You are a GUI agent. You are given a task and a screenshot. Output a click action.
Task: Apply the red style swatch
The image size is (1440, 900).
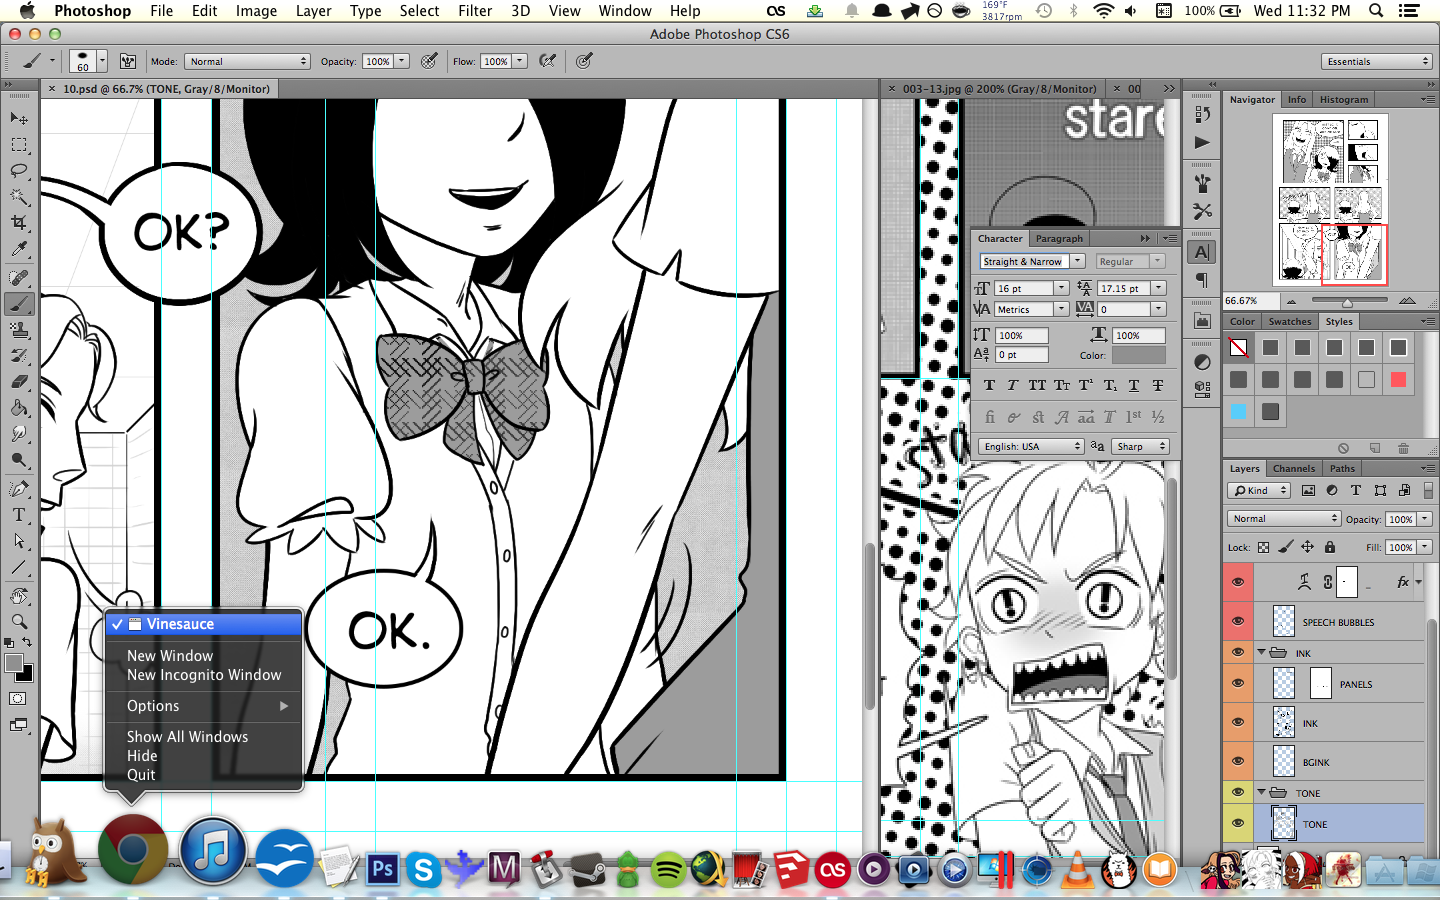(1398, 379)
